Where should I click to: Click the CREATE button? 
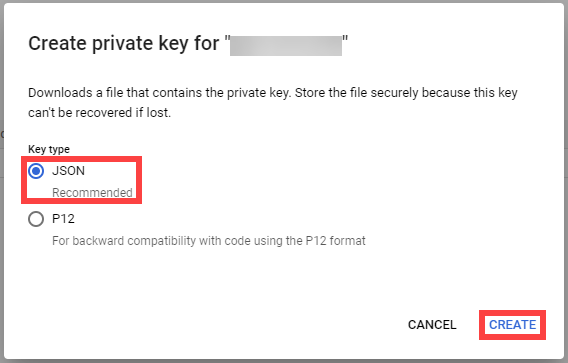click(x=512, y=325)
